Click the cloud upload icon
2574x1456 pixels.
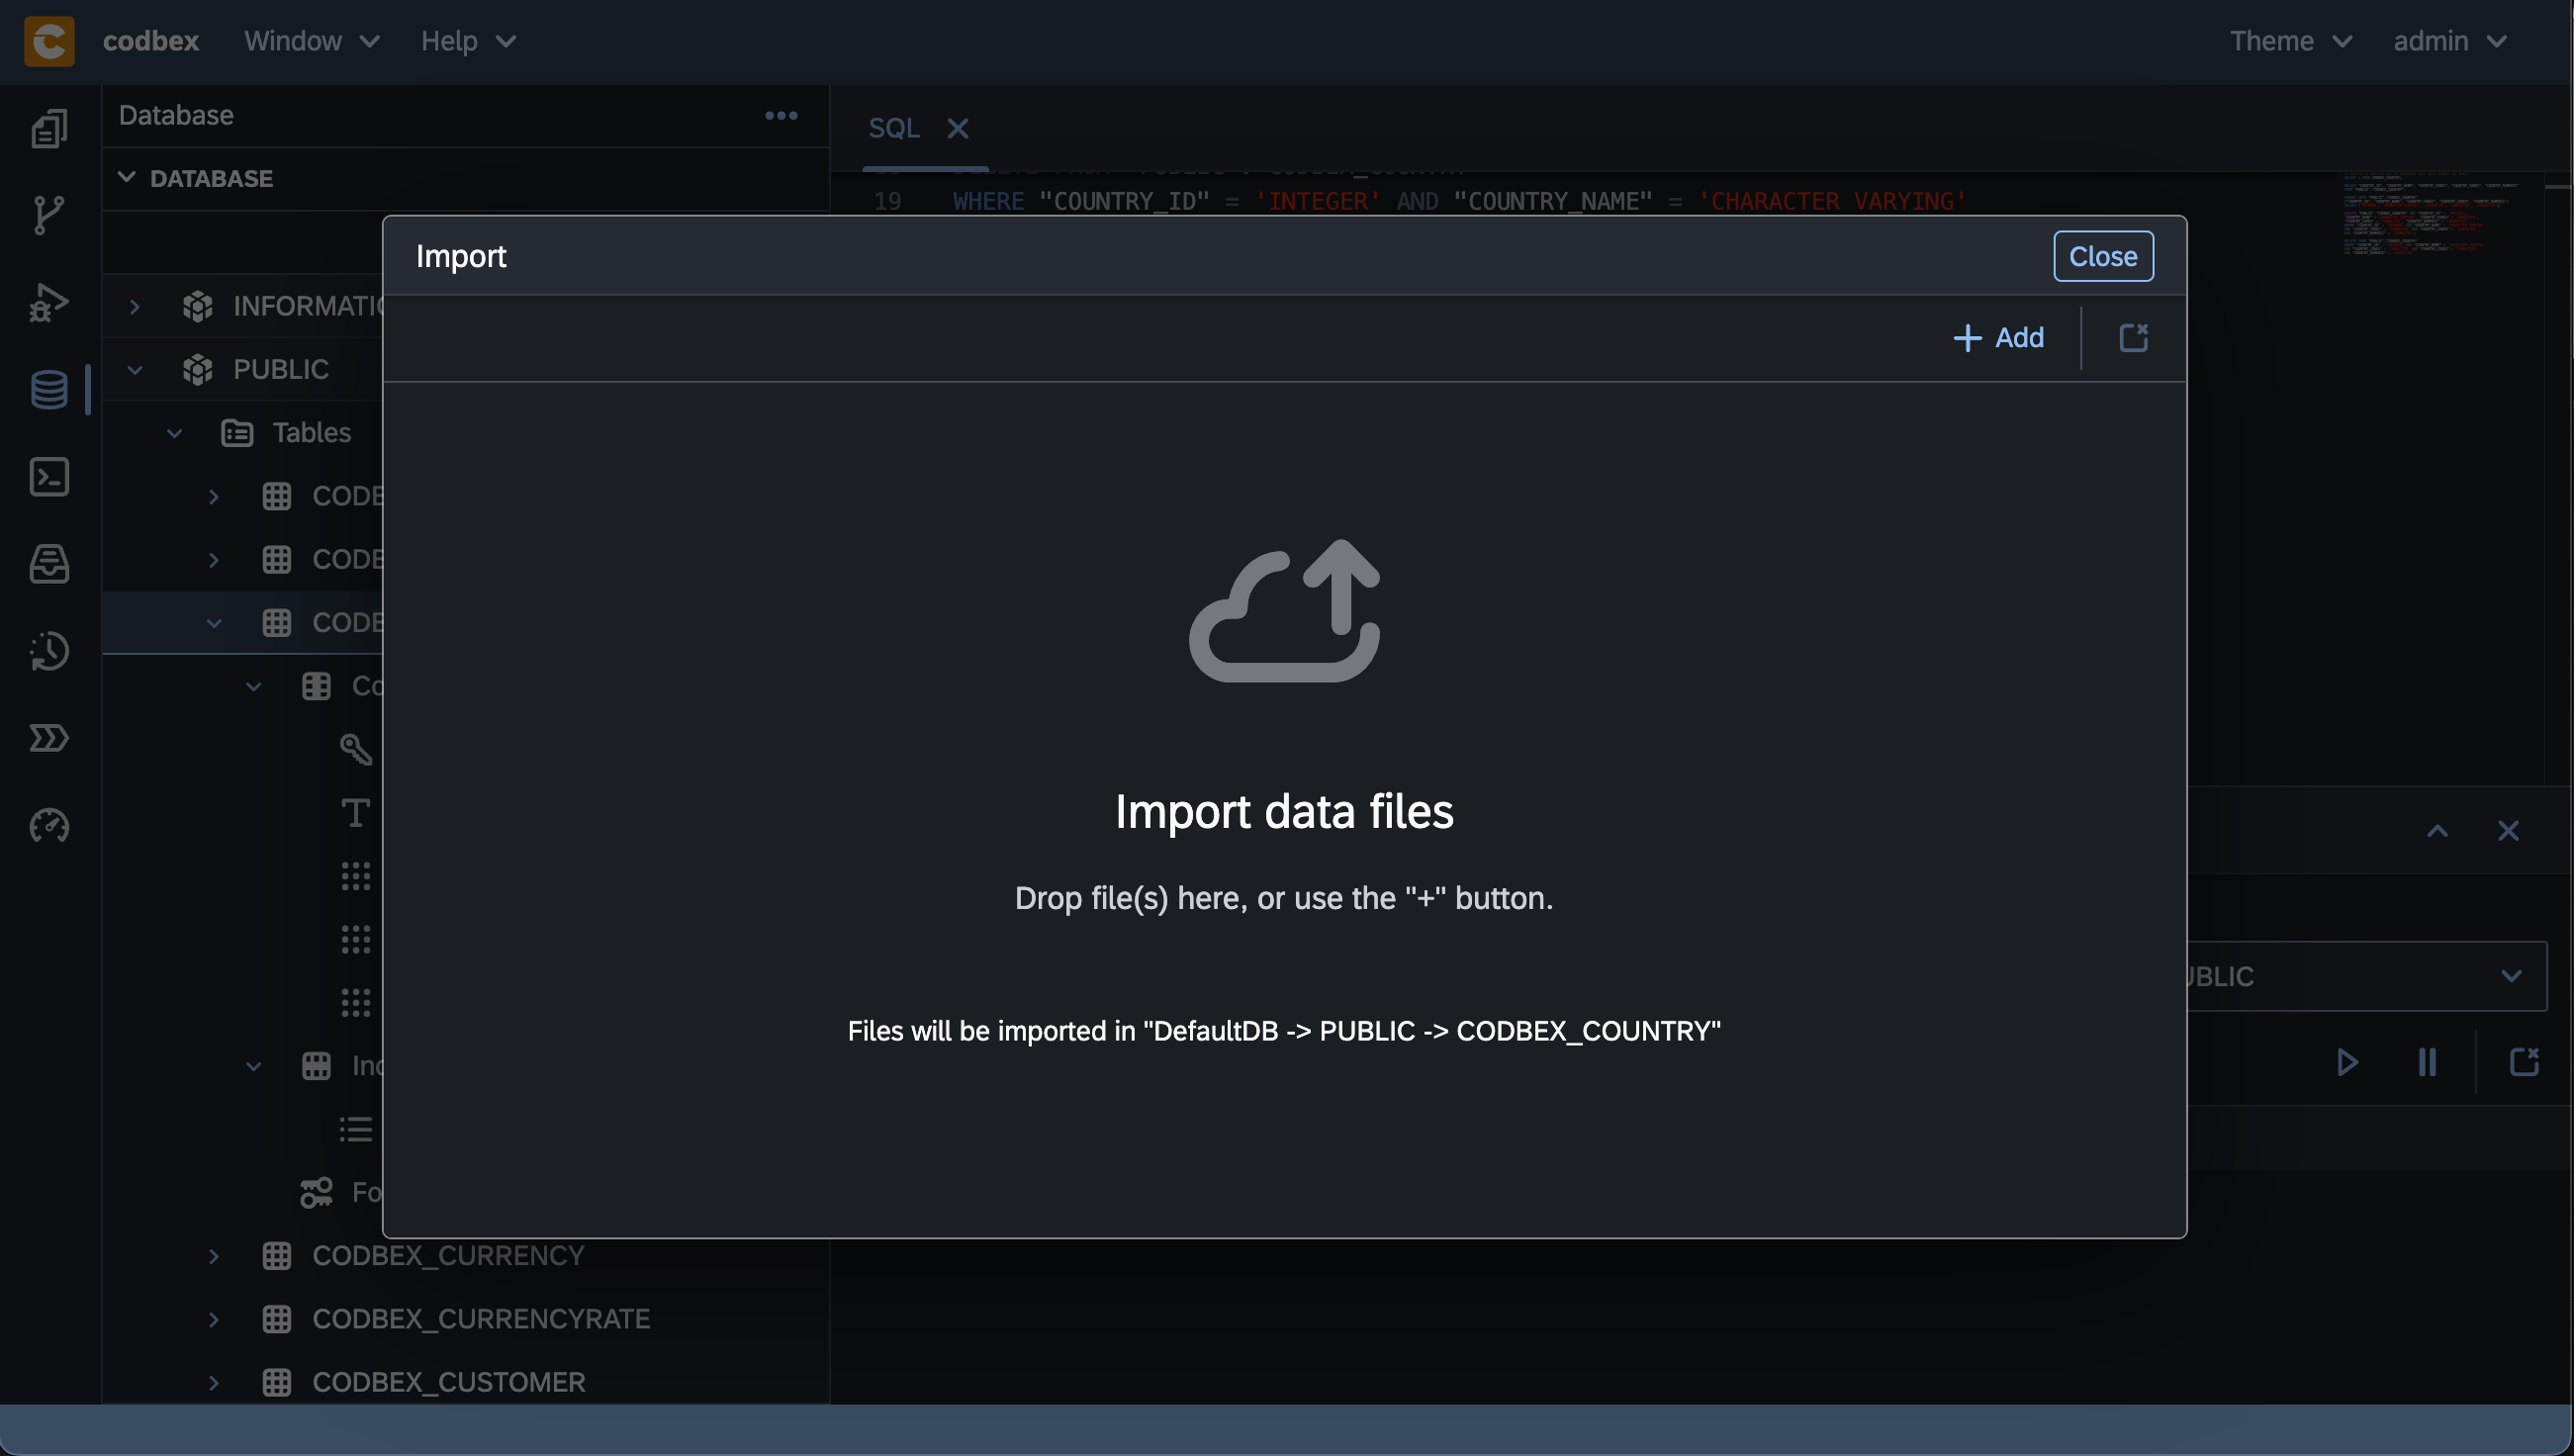tap(1284, 611)
